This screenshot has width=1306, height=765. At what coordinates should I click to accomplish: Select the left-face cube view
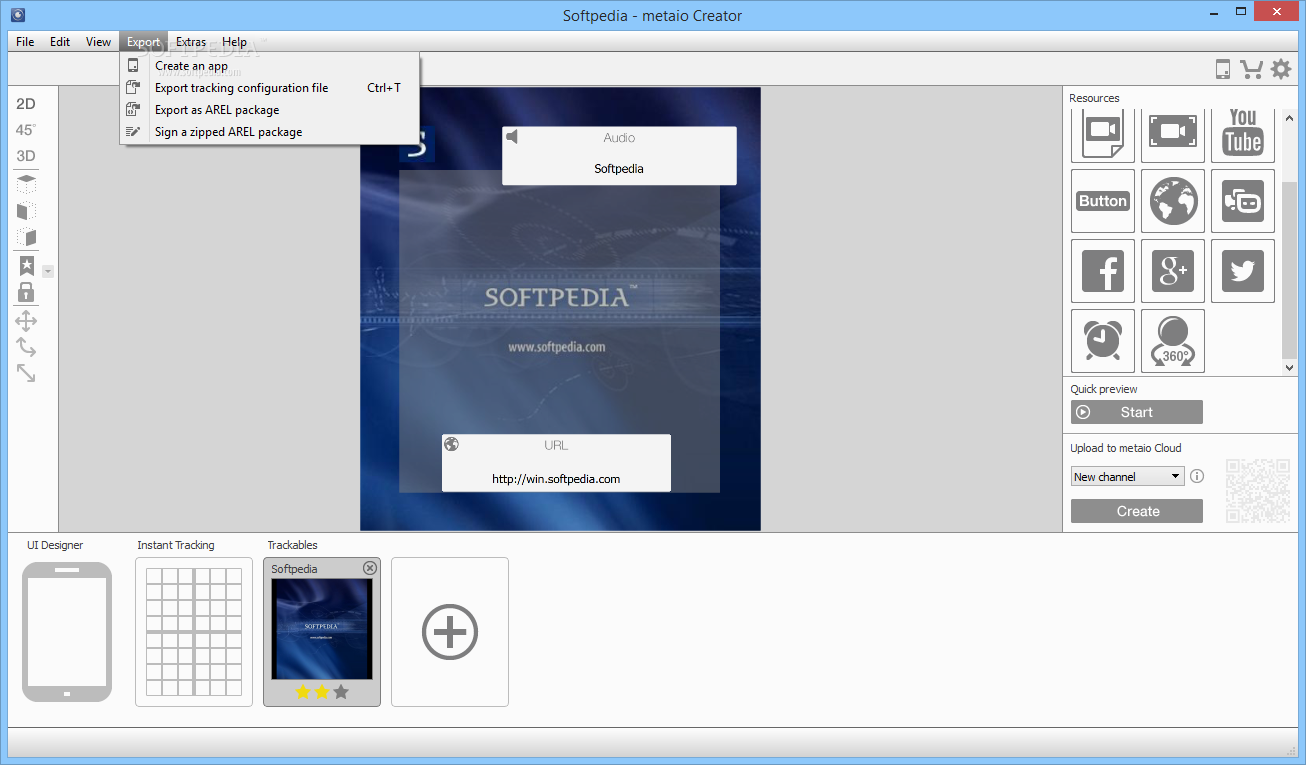pos(26,211)
